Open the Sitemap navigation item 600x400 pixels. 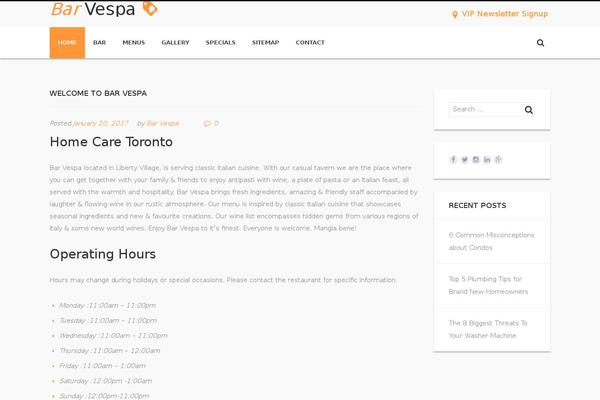tap(265, 42)
